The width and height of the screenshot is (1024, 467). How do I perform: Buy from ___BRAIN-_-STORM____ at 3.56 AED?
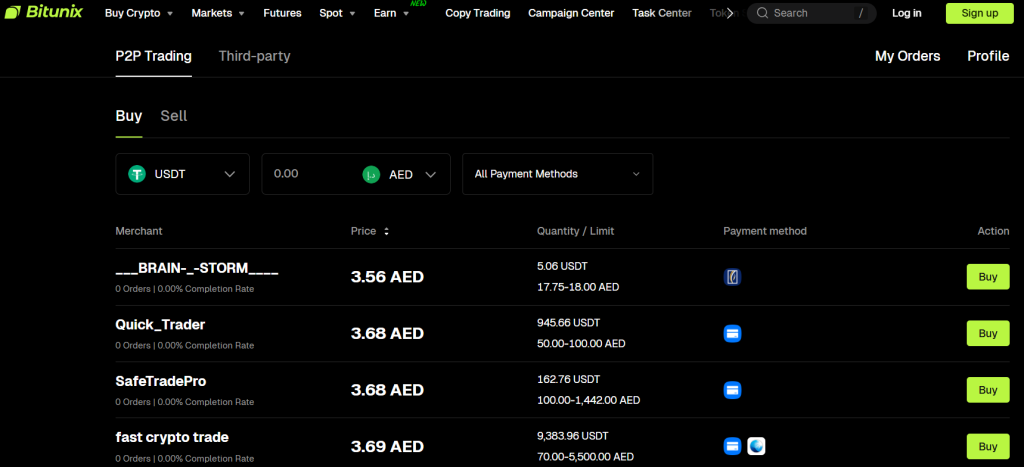point(988,277)
